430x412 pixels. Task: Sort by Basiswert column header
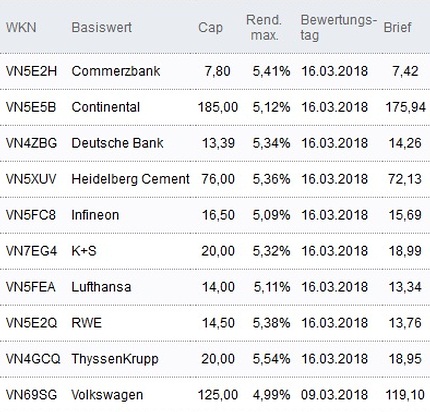(x=102, y=27)
